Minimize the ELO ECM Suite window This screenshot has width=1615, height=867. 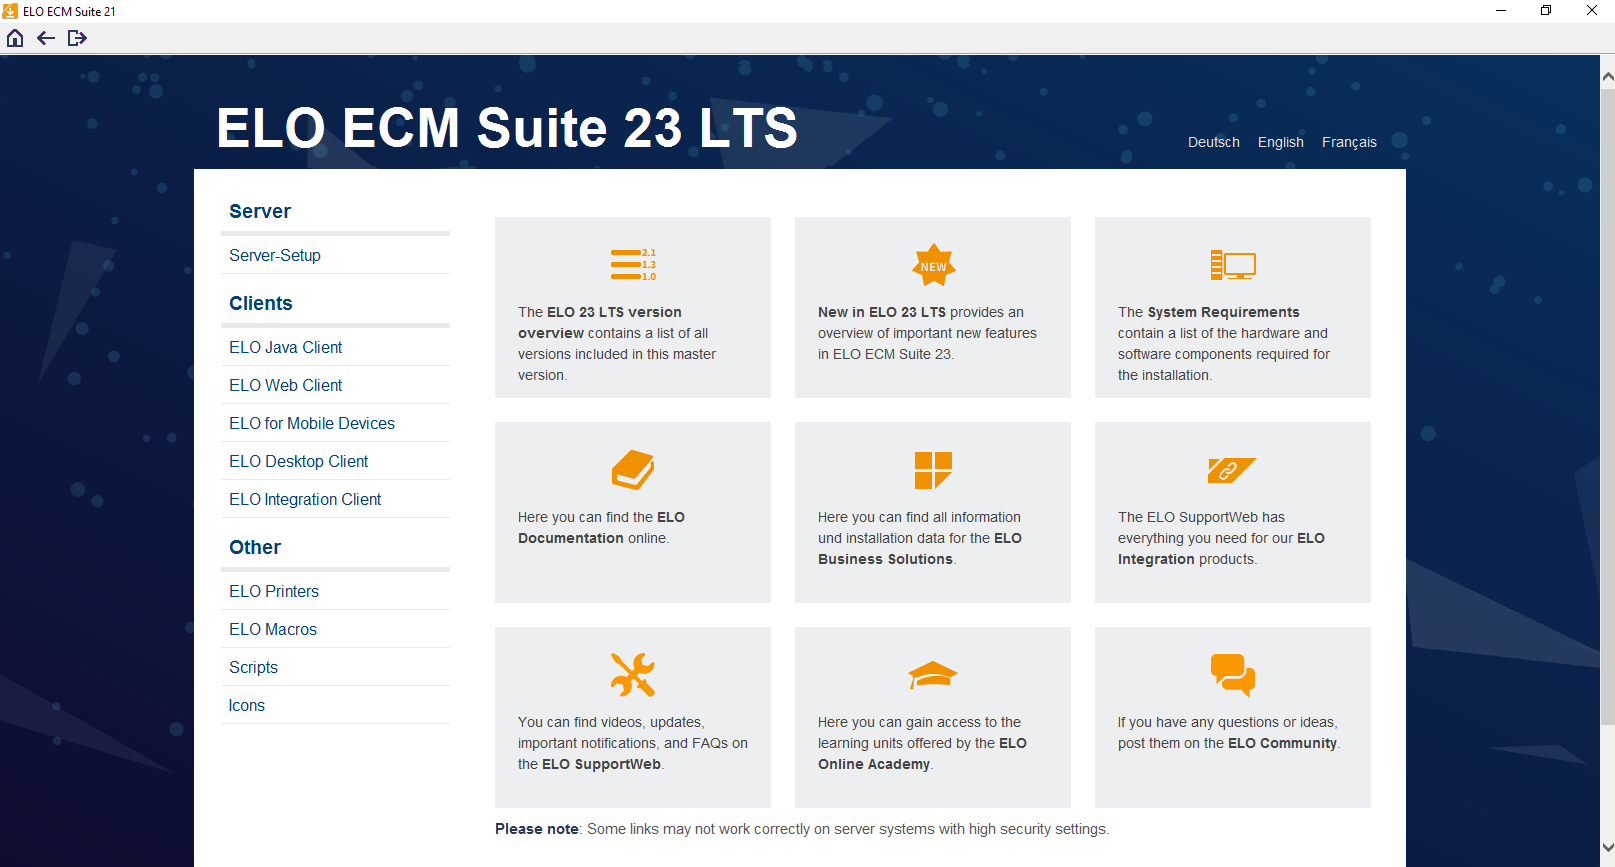pos(1501,11)
